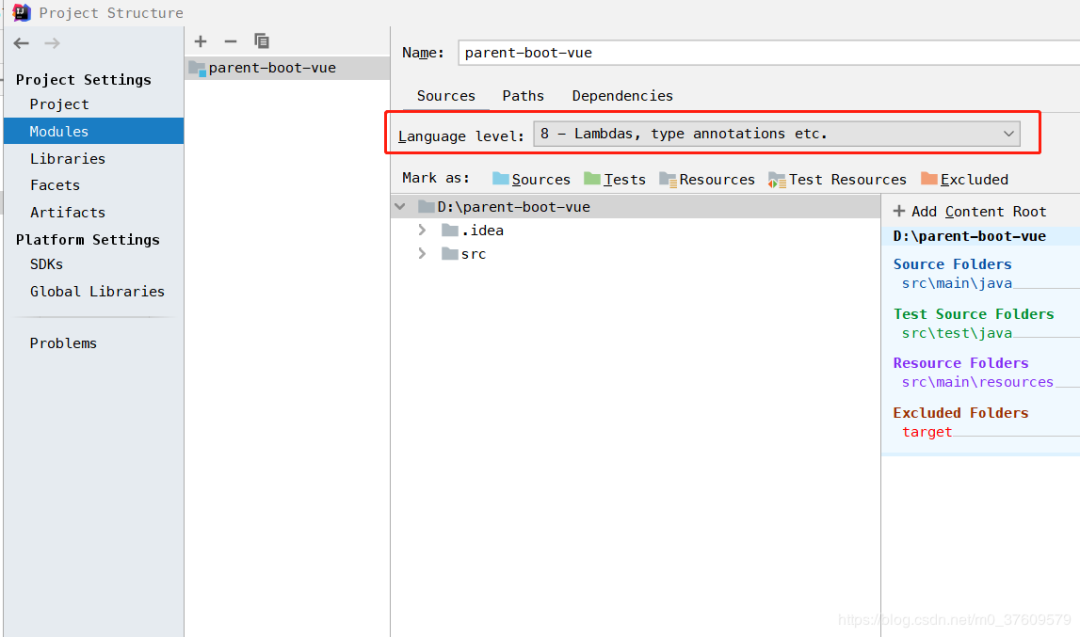
Task: Select Modules in the sidebar
Action: click(x=94, y=131)
